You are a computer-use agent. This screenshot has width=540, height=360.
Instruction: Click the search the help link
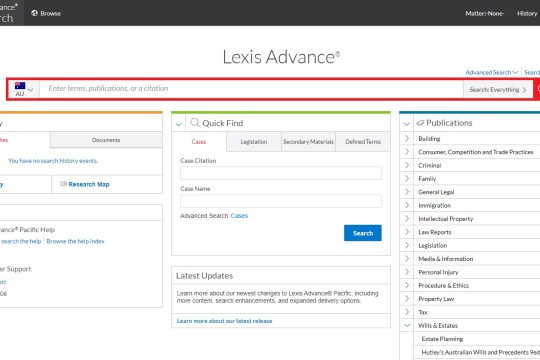[x=21, y=241]
